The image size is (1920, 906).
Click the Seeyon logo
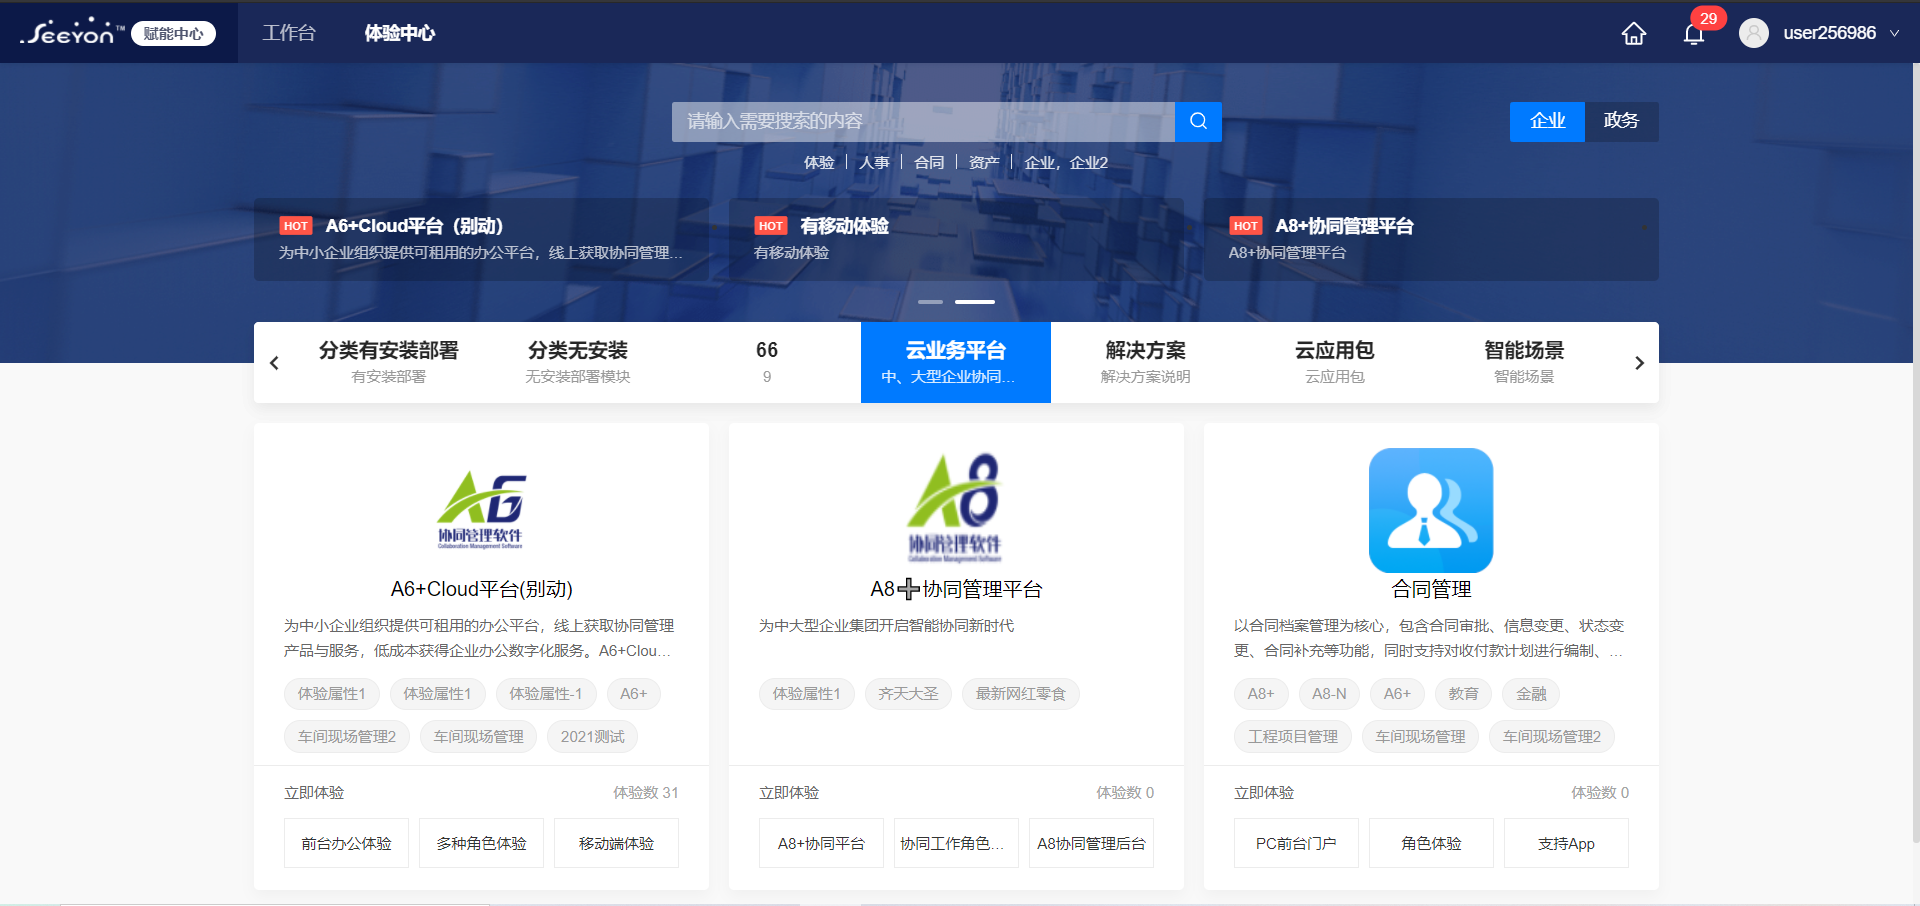click(x=71, y=32)
